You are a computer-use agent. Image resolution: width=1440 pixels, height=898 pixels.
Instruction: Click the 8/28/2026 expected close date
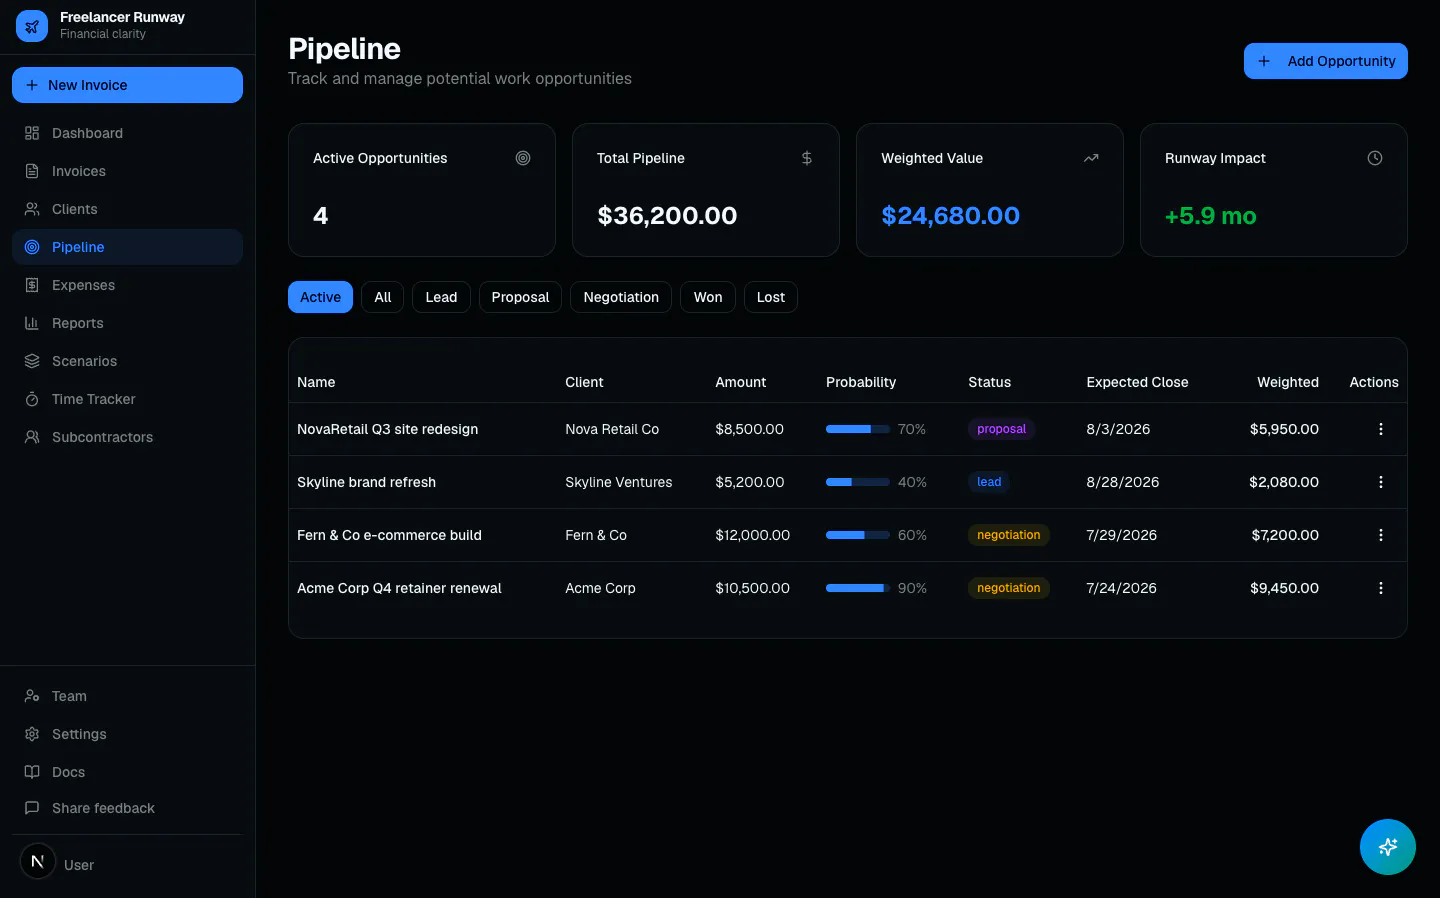pyautogui.click(x=1123, y=482)
